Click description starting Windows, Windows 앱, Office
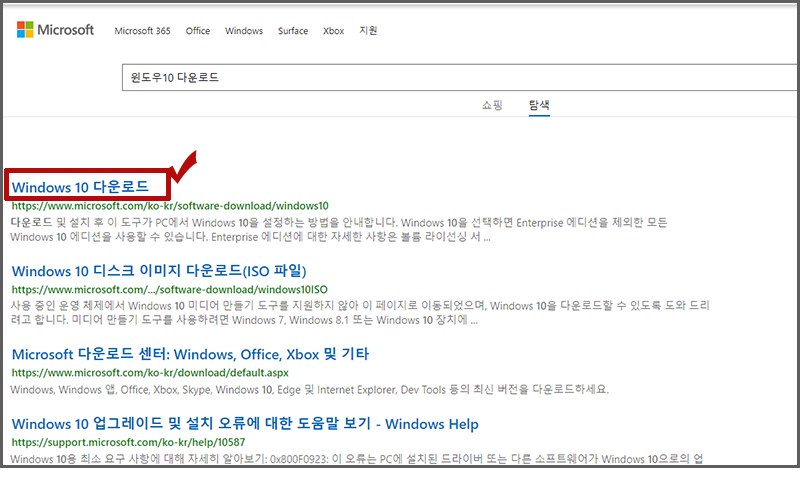 click(309, 390)
